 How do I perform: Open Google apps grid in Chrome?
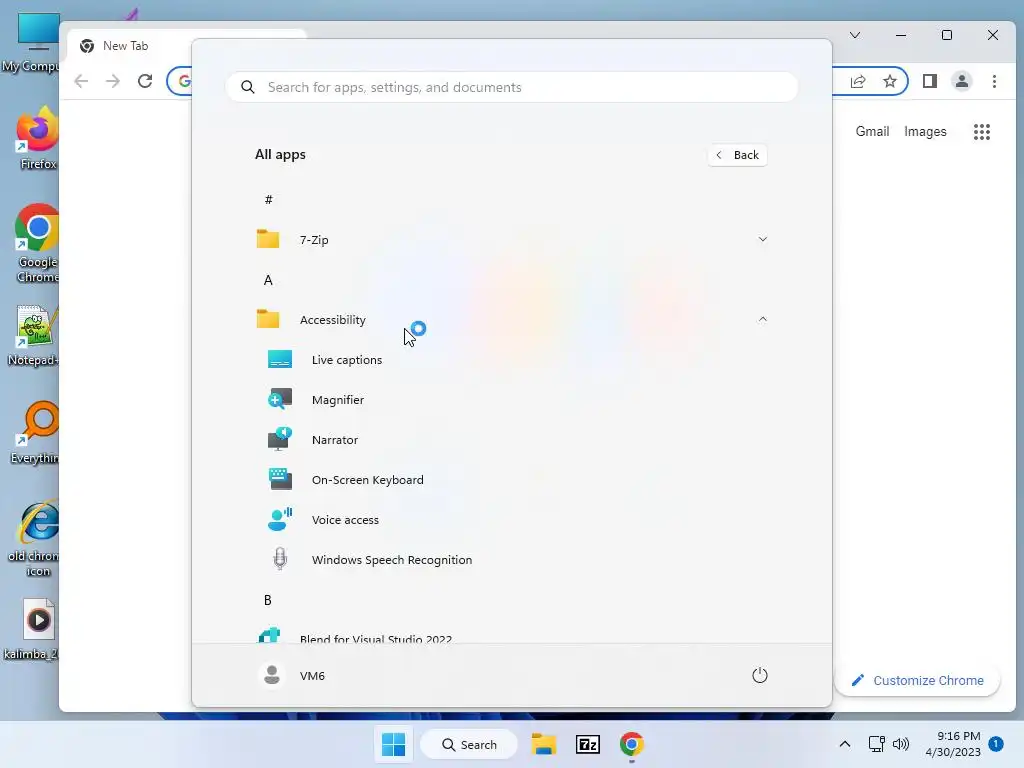(982, 132)
